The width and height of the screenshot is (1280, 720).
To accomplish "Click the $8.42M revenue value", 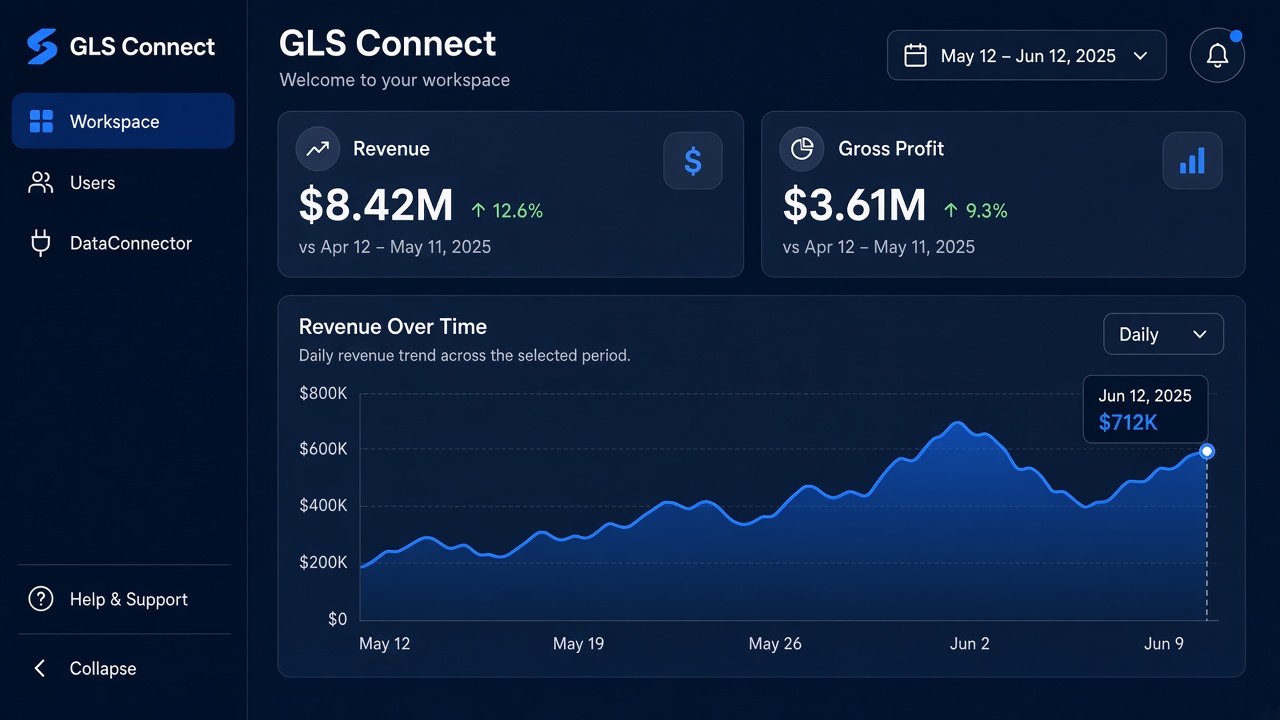I will (x=376, y=205).
